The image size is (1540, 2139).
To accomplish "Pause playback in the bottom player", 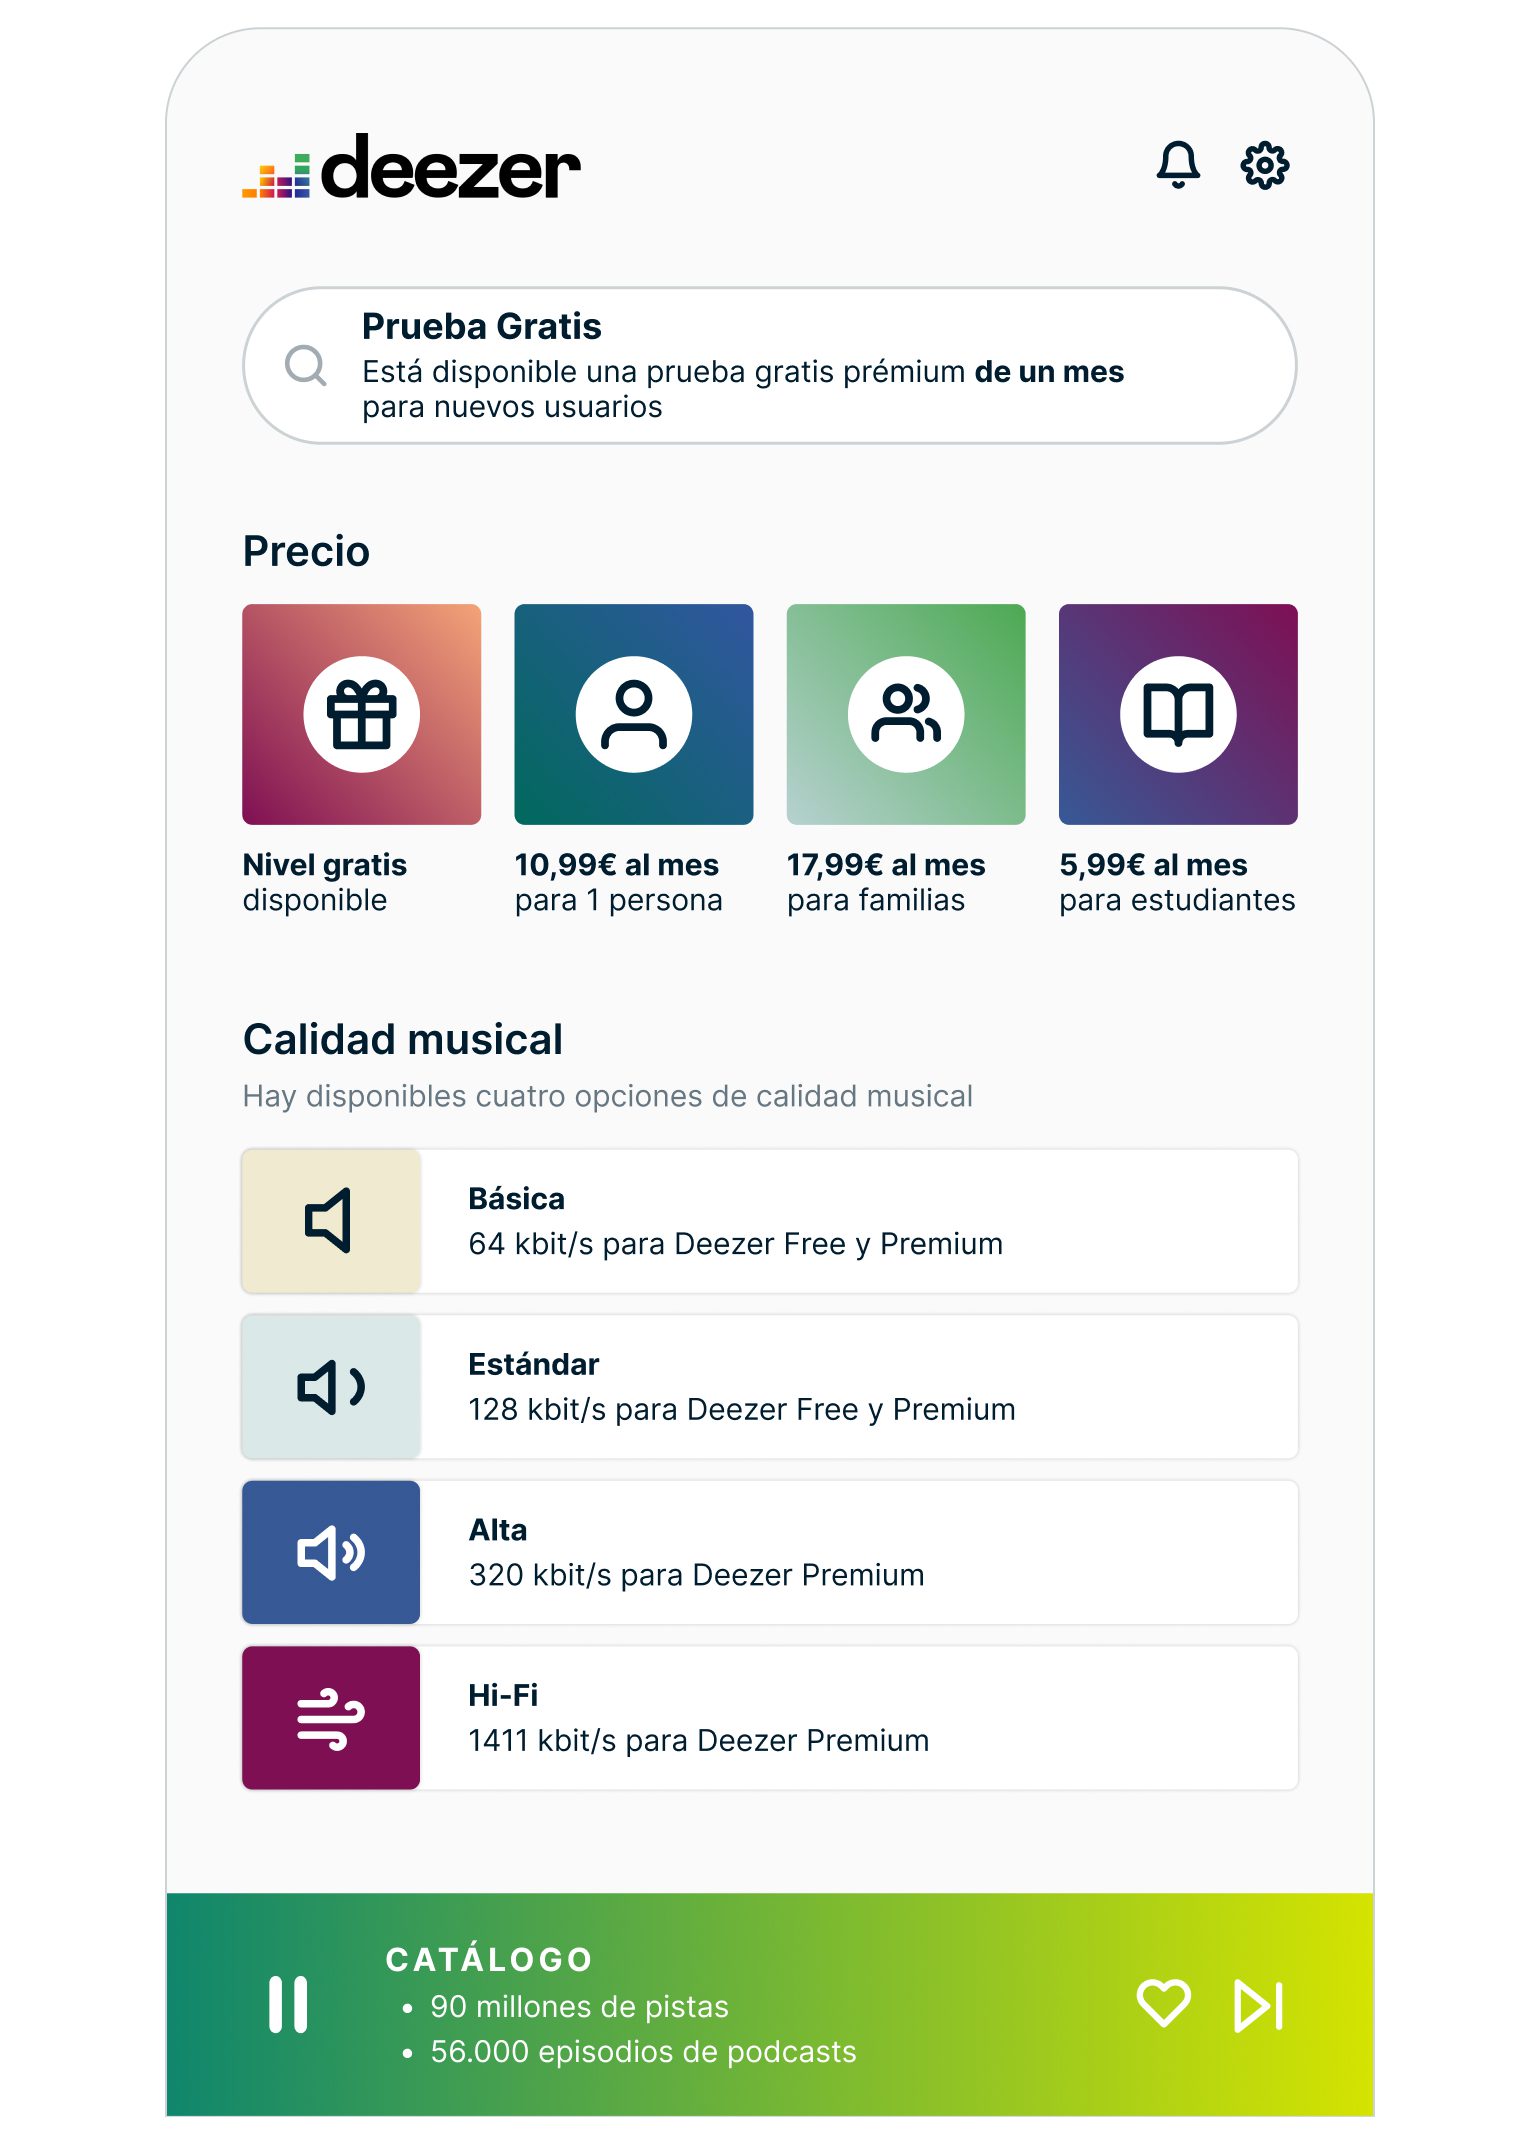I will click(288, 2004).
